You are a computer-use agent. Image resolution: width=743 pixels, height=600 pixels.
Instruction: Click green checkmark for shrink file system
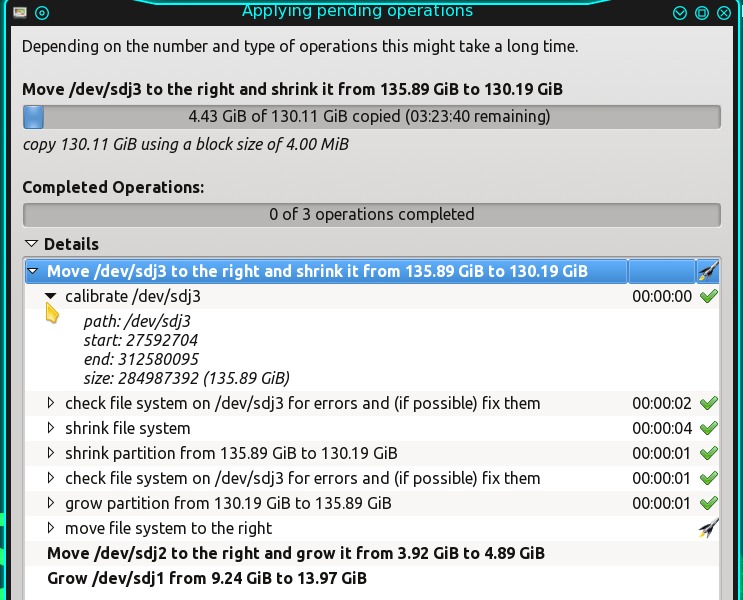[x=708, y=428]
